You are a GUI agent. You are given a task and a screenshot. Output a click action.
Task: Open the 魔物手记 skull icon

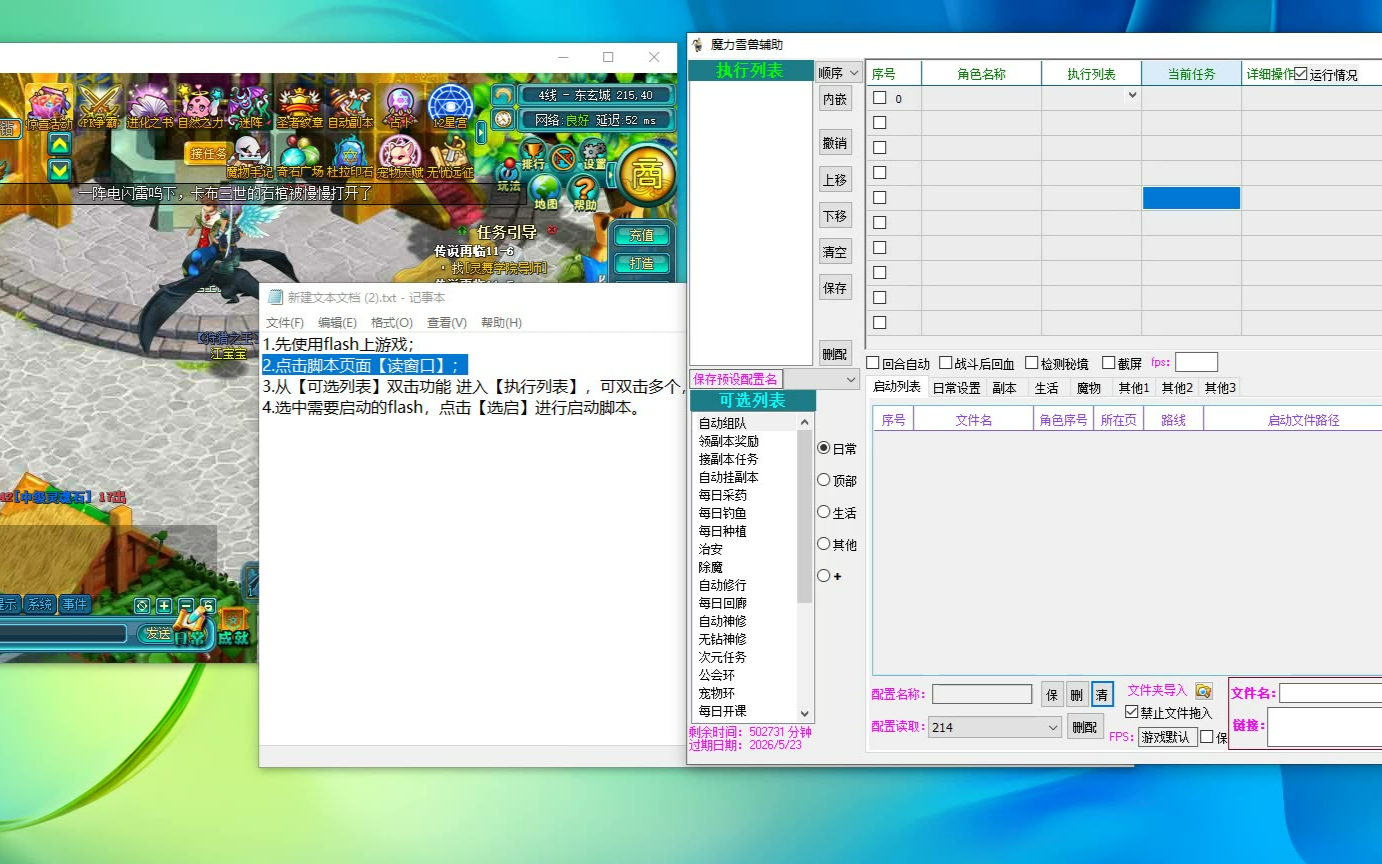[x=249, y=157]
